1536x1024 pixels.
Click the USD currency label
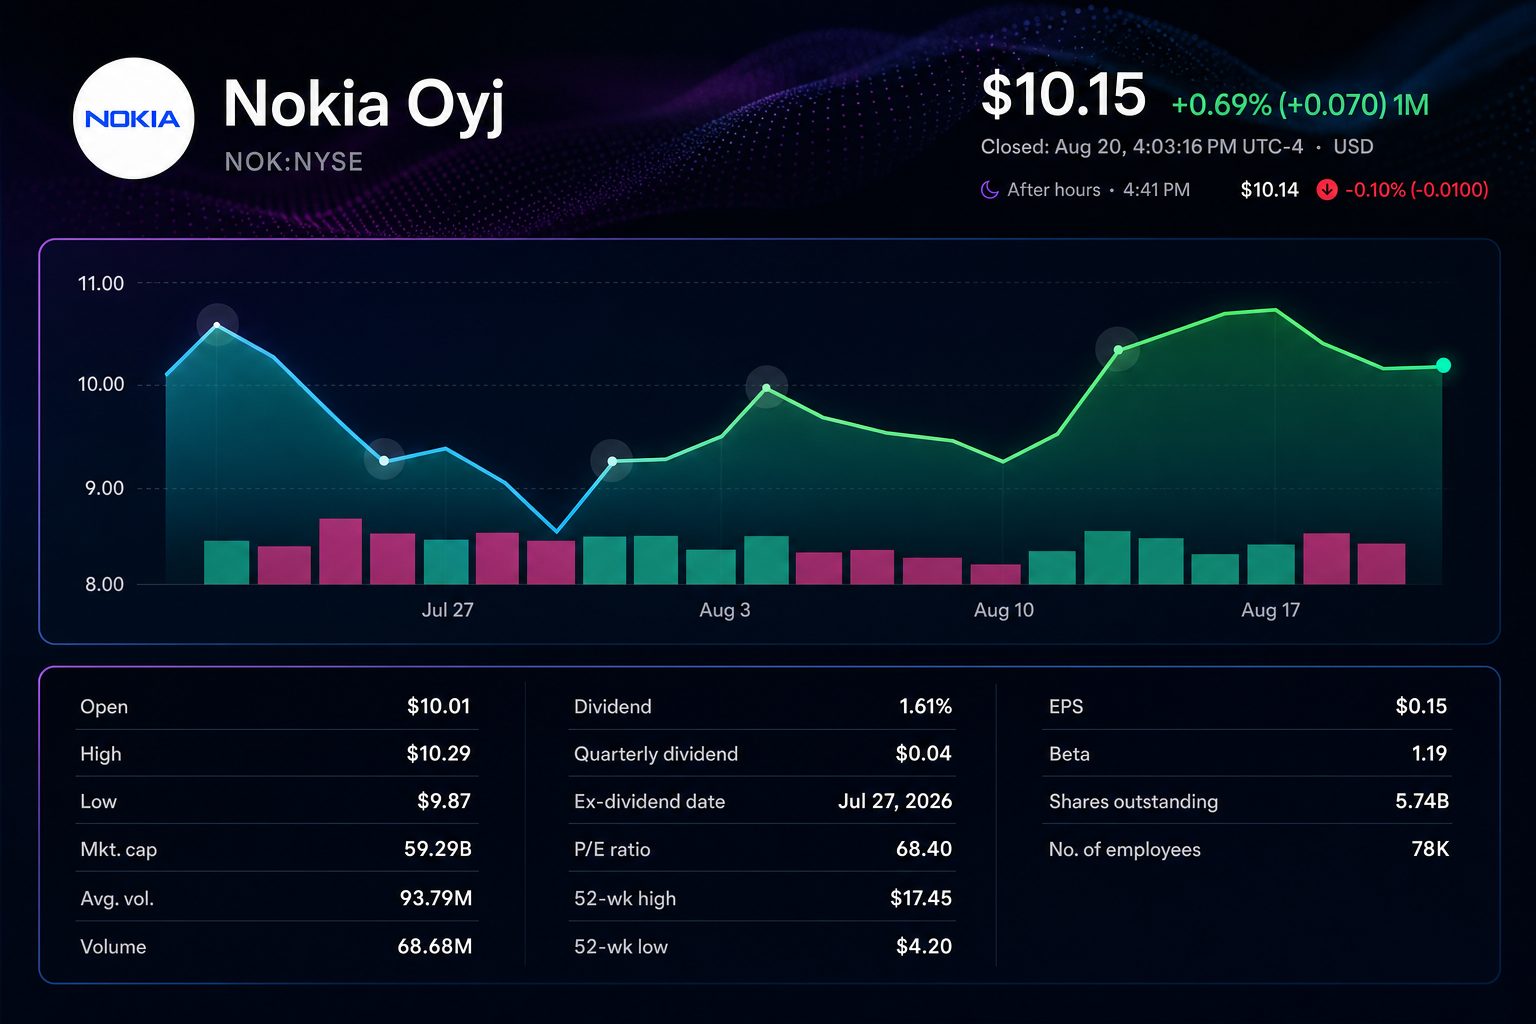tap(1353, 147)
